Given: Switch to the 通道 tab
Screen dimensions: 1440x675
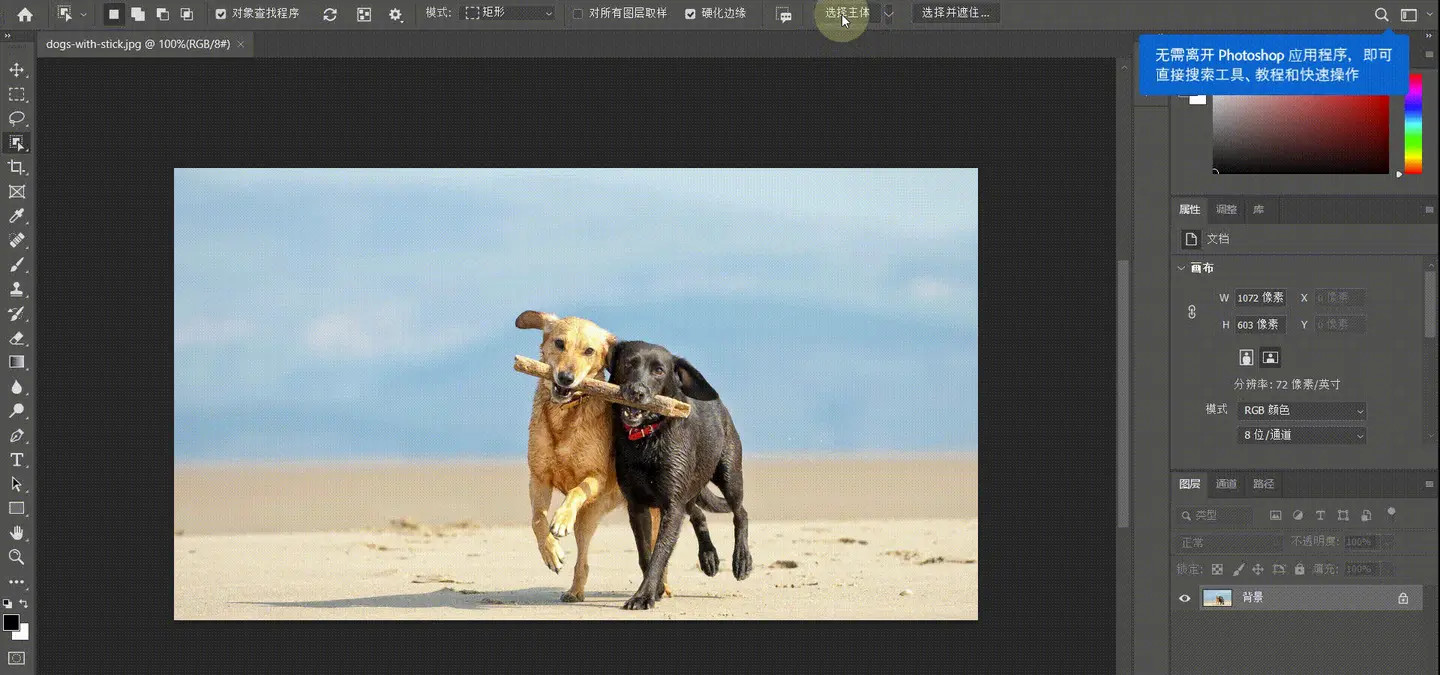Looking at the screenshot, I should pyautogui.click(x=1226, y=484).
